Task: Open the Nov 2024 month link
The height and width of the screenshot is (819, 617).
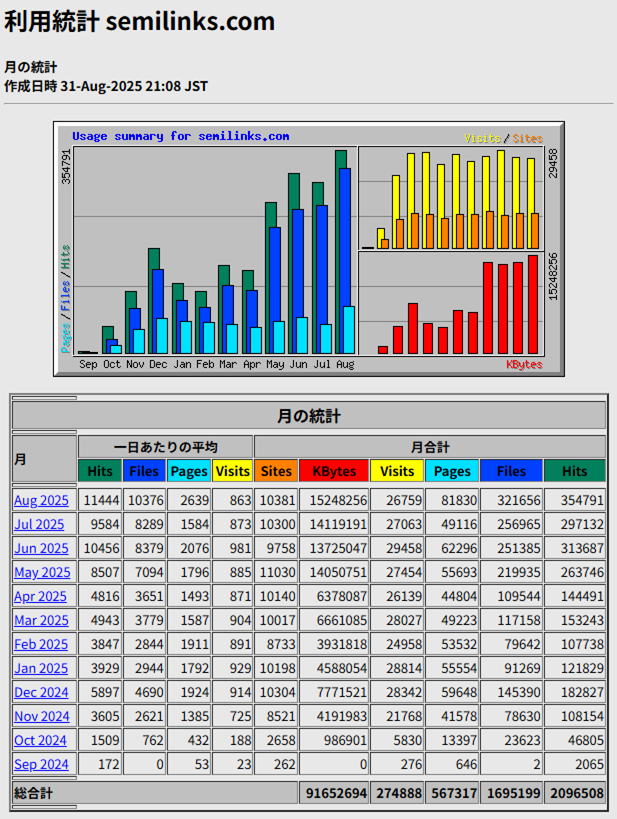Action: (x=41, y=717)
